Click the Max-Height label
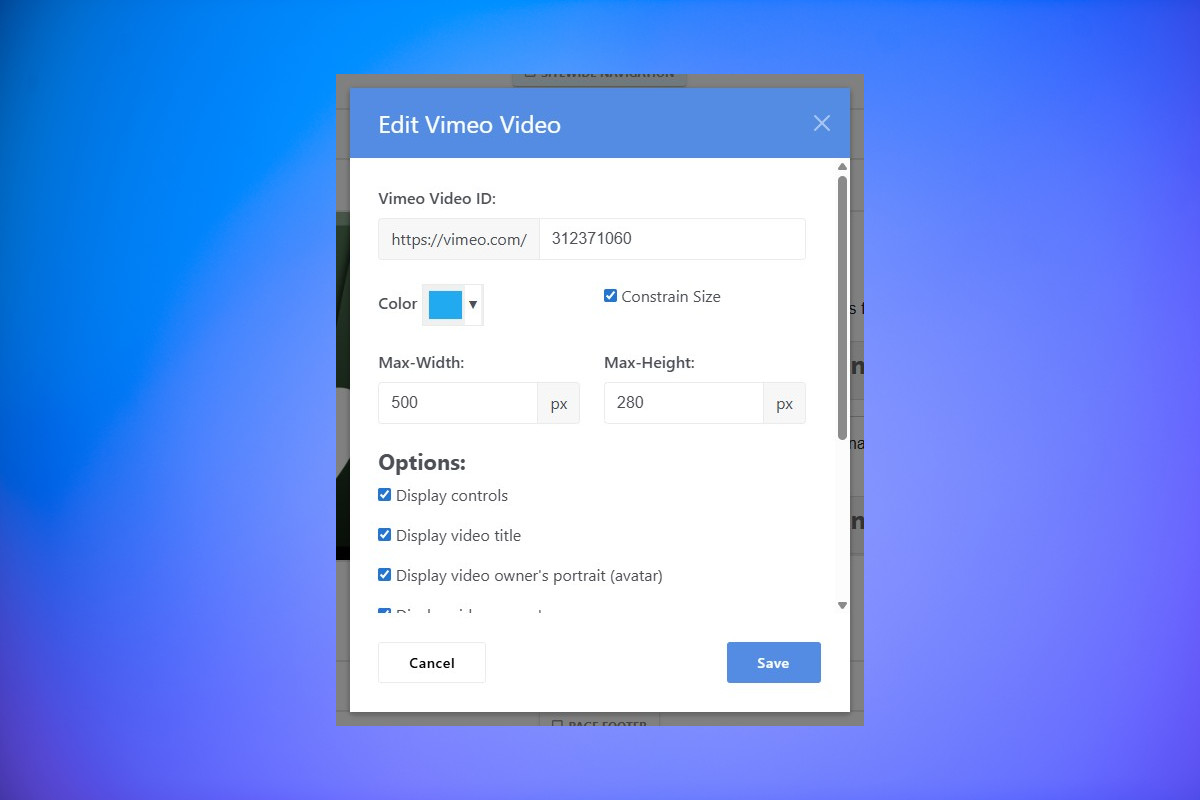This screenshot has height=800, width=1200. pos(649,363)
